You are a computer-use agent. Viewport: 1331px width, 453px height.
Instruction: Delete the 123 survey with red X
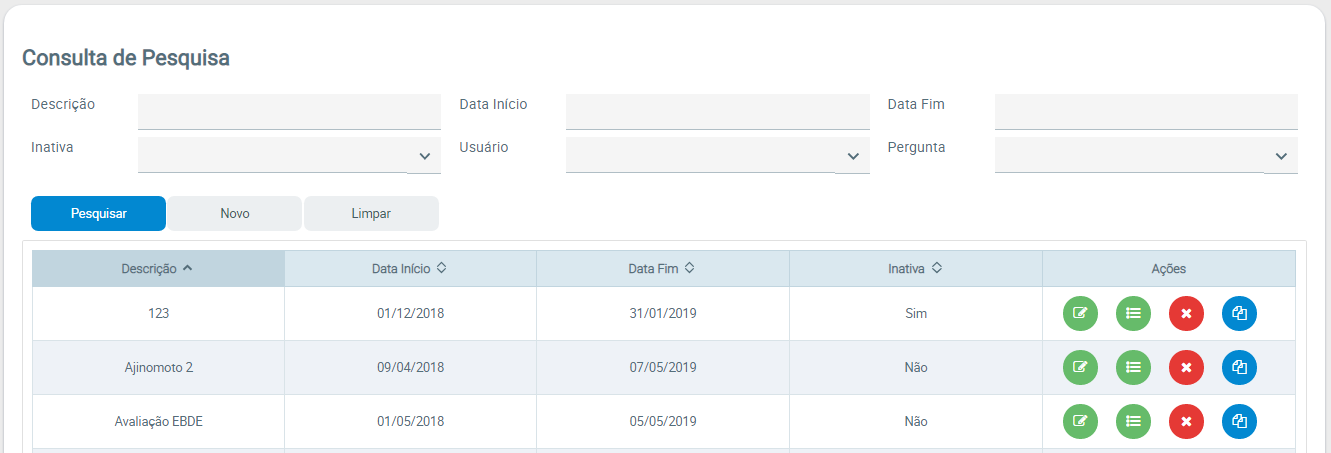click(x=1186, y=313)
